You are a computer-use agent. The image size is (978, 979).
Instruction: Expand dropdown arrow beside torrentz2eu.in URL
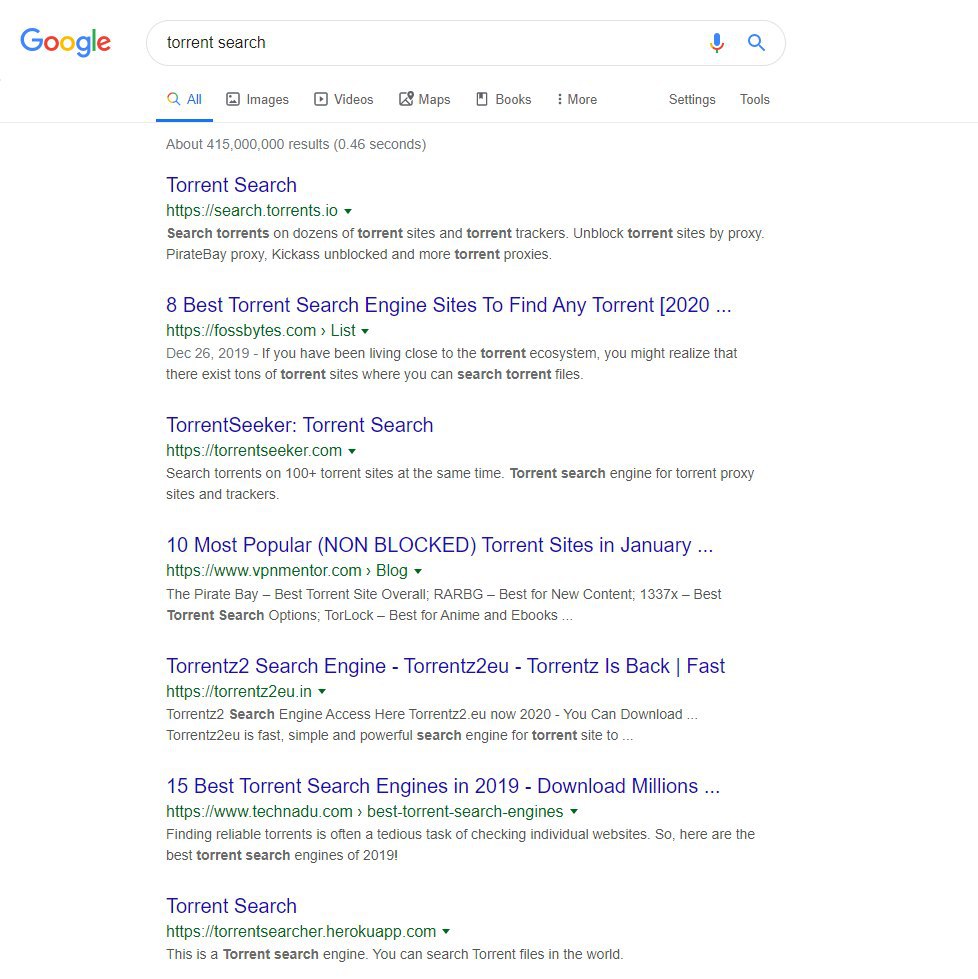pos(322,691)
